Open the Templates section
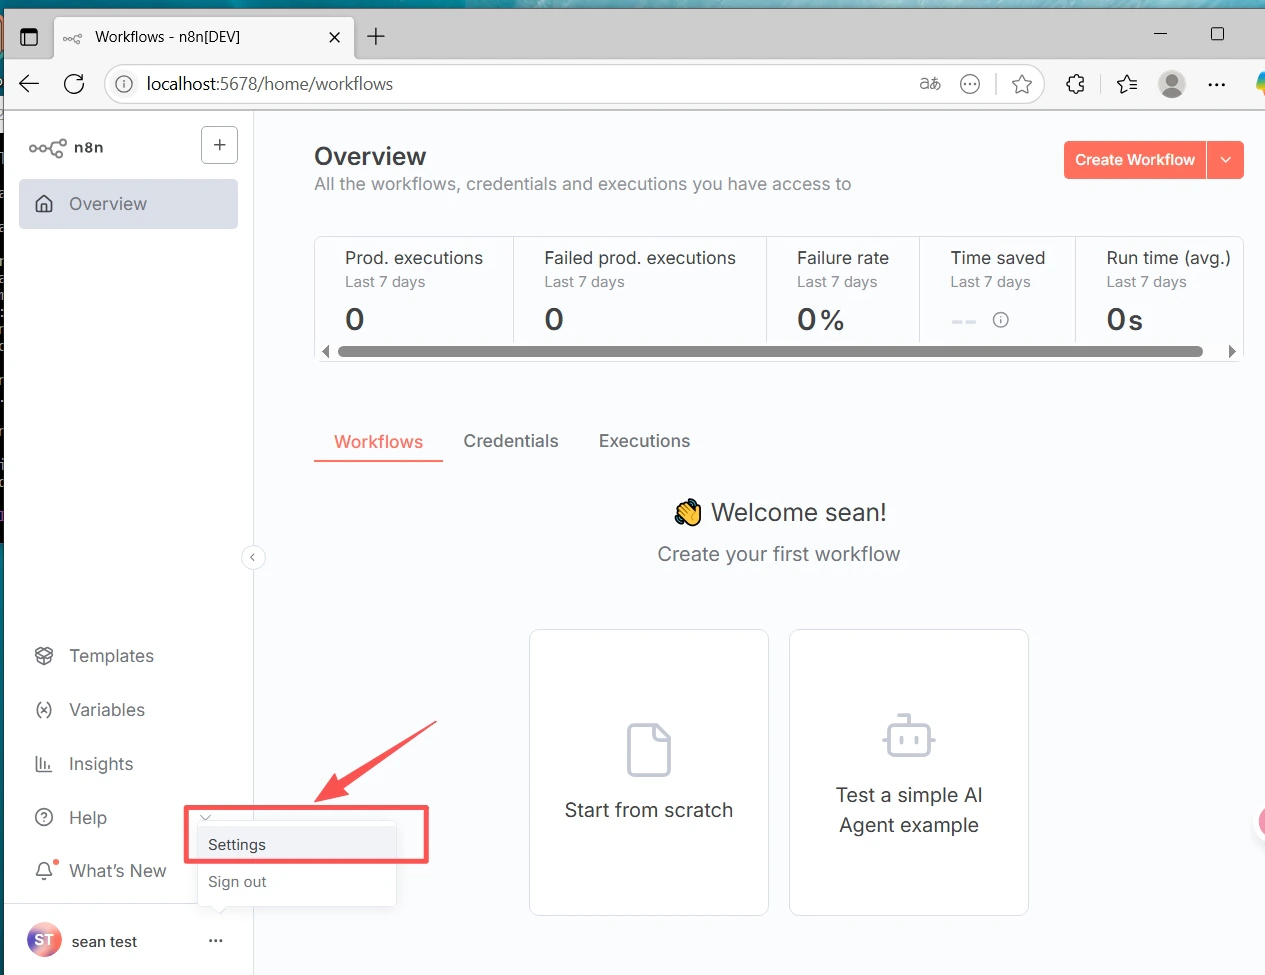This screenshot has width=1265, height=975. coord(111,656)
